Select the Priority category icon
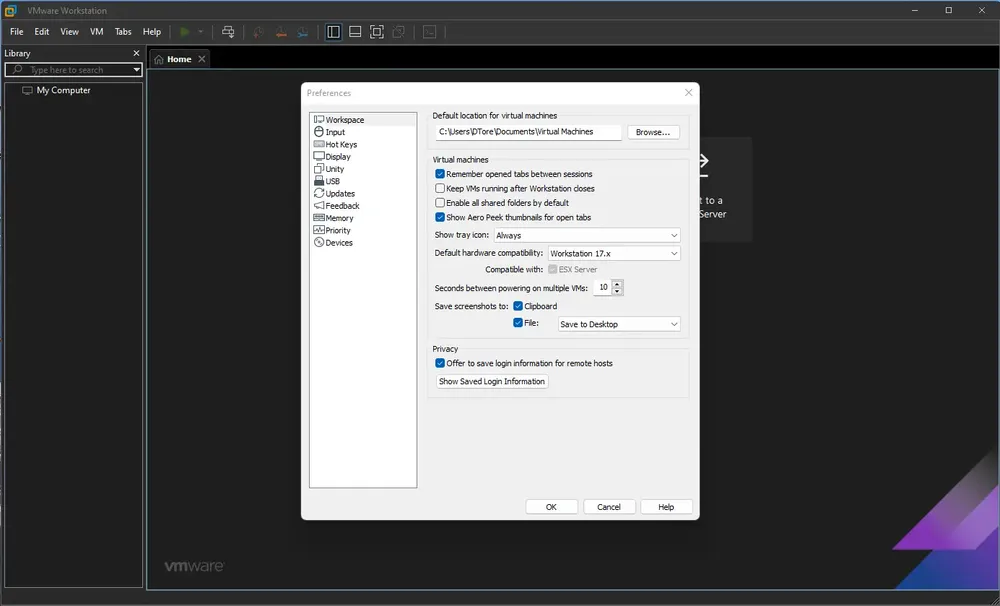 [x=319, y=230]
